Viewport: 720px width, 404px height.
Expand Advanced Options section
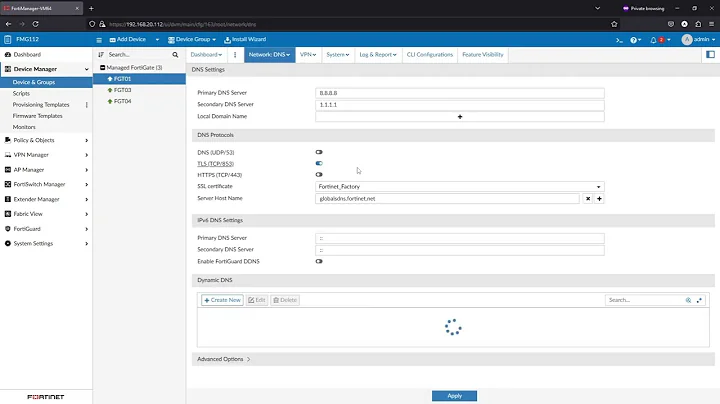coord(224,359)
